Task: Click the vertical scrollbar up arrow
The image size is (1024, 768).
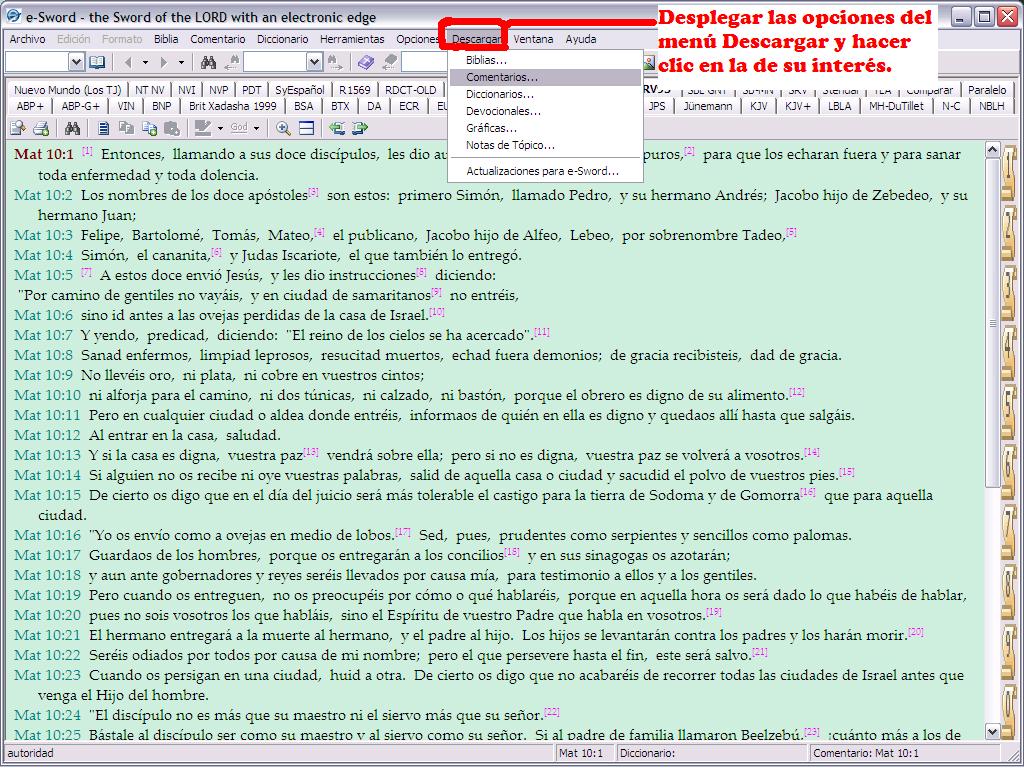Action: click(x=992, y=150)
